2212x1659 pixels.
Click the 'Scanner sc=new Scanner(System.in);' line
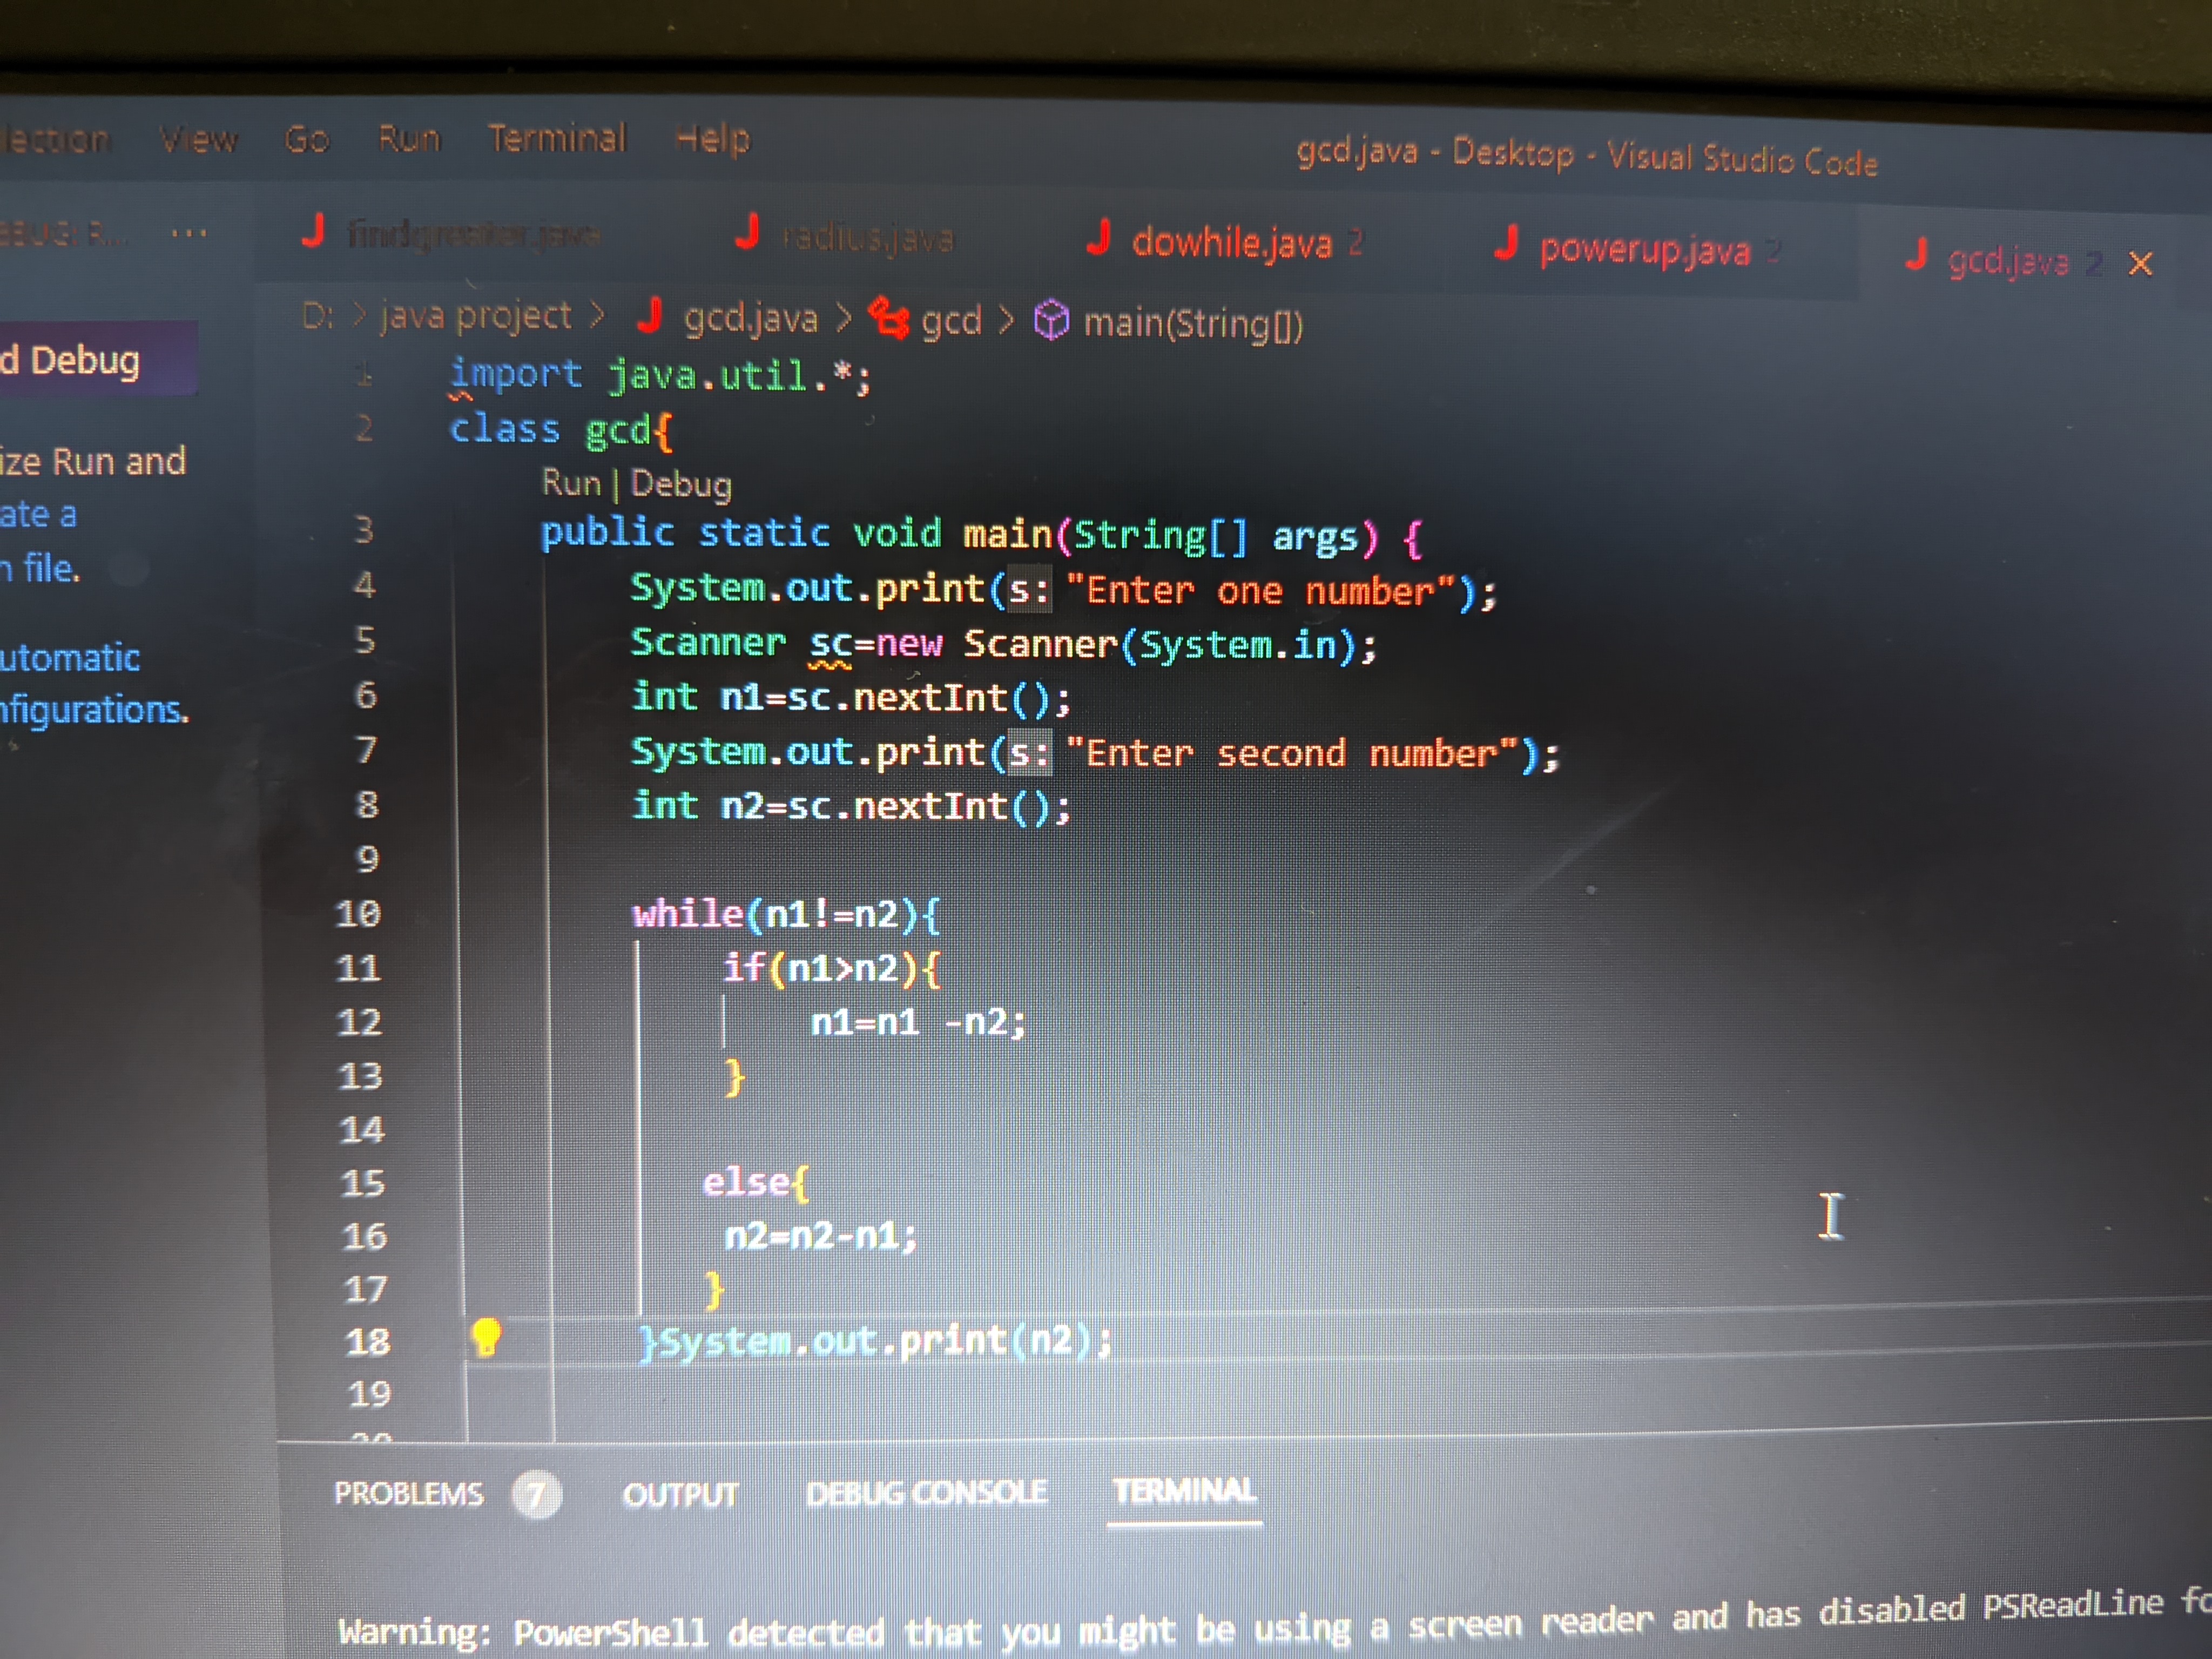pos(1004,644)
